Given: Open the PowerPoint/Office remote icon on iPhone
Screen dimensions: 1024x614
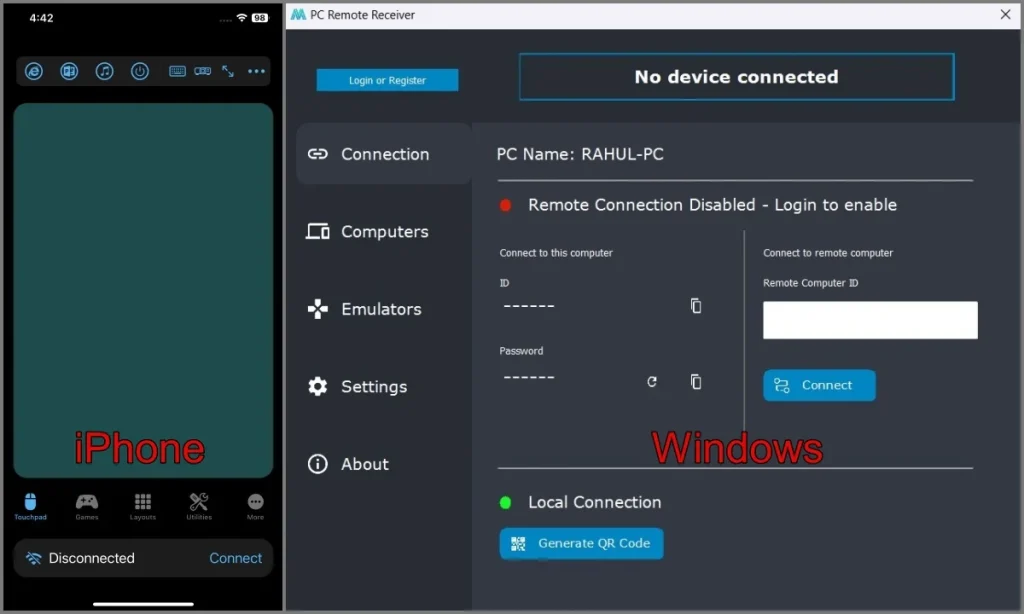Looking at the screenshot, I should click(69, 71).
